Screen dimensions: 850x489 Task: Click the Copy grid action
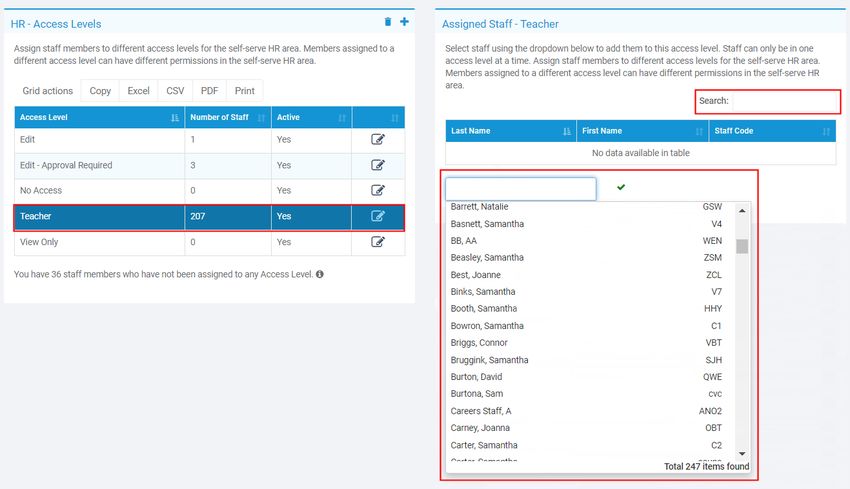[x=100, y=91]
